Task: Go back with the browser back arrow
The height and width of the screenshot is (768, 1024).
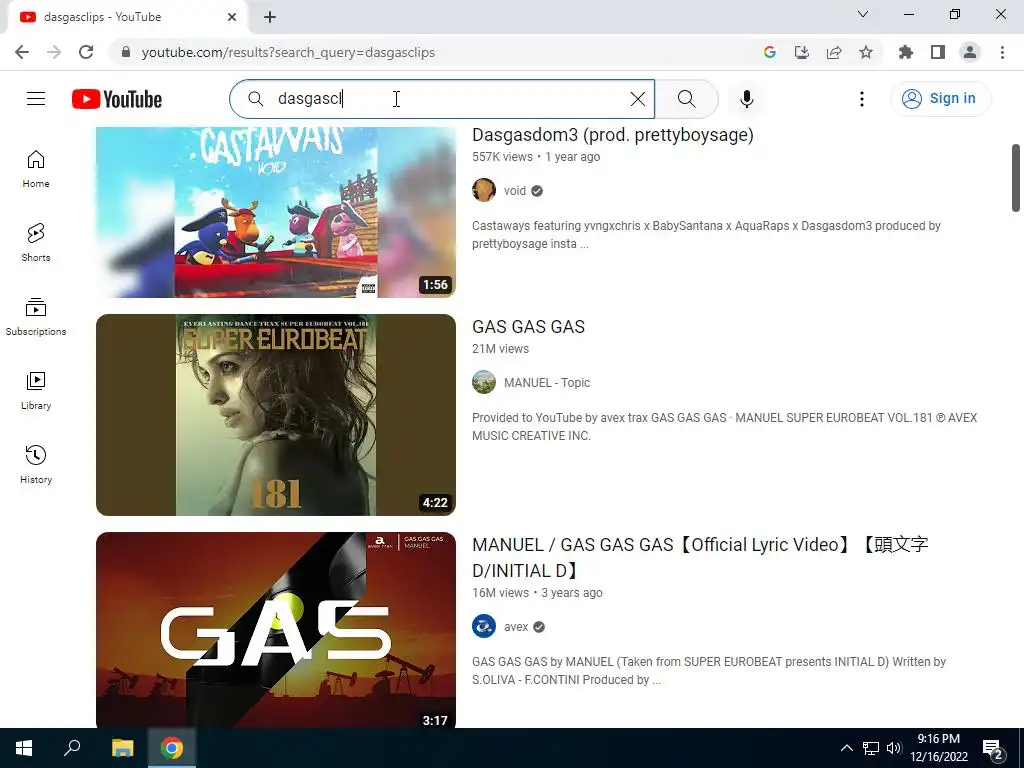Action: [x=22, y=52]
